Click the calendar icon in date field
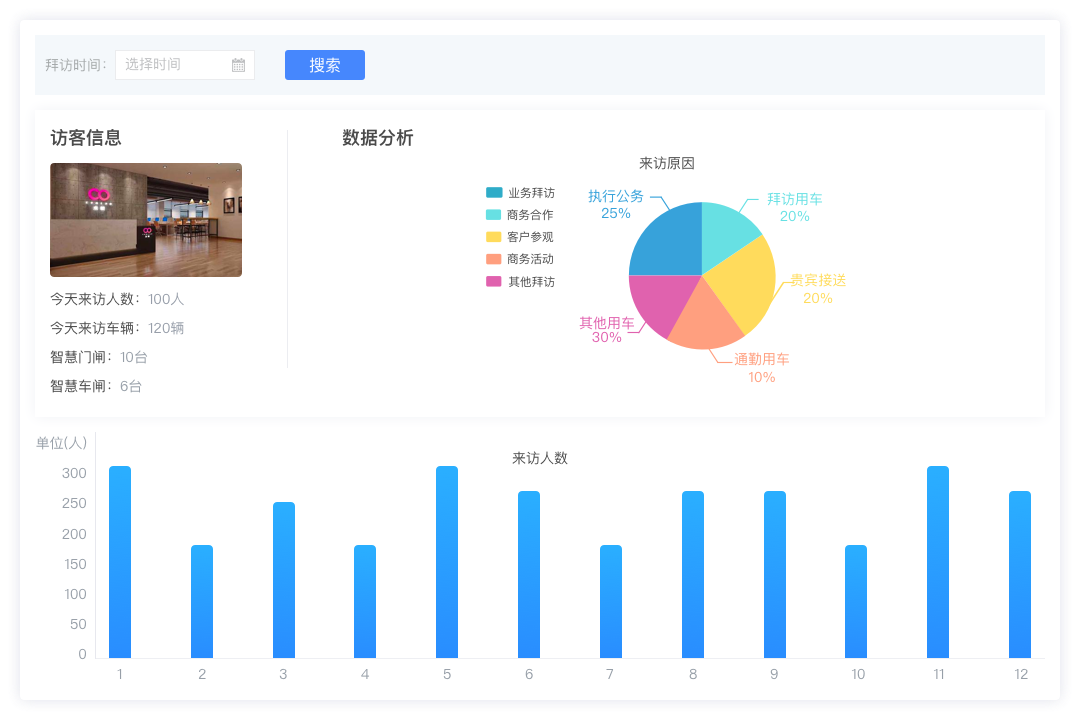This screenshot has height=720, width=1080. coord(238,65)
